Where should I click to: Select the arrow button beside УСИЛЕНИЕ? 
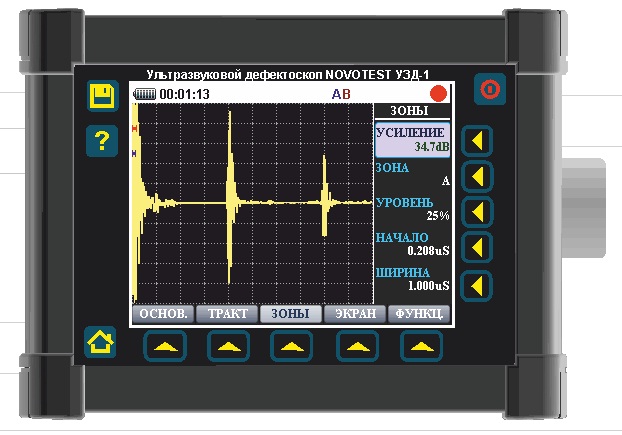[477, 141]
